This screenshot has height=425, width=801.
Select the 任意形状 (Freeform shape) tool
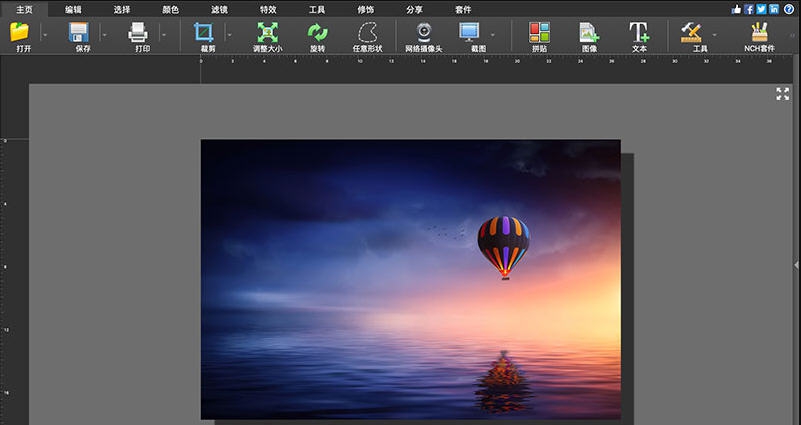[367, 32]
